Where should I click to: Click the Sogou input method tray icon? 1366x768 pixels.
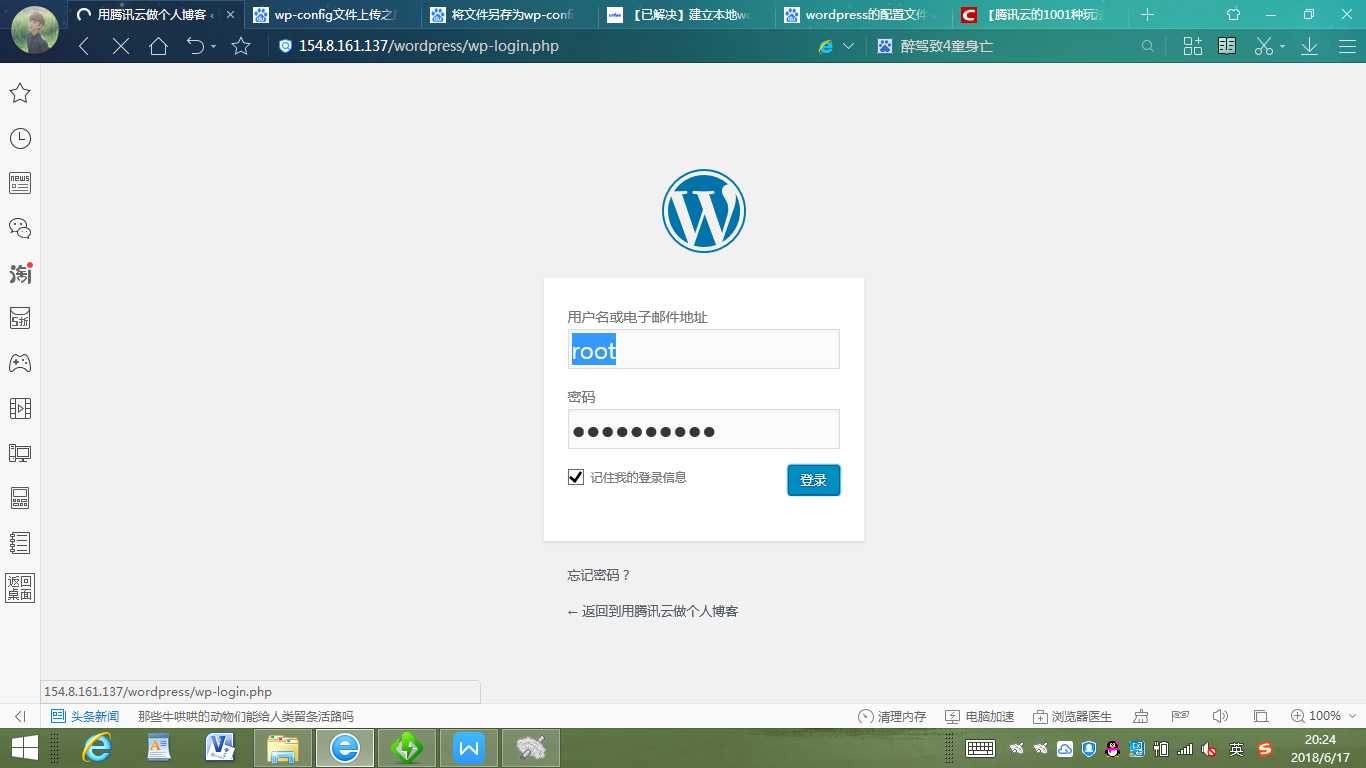point(1265,748)
